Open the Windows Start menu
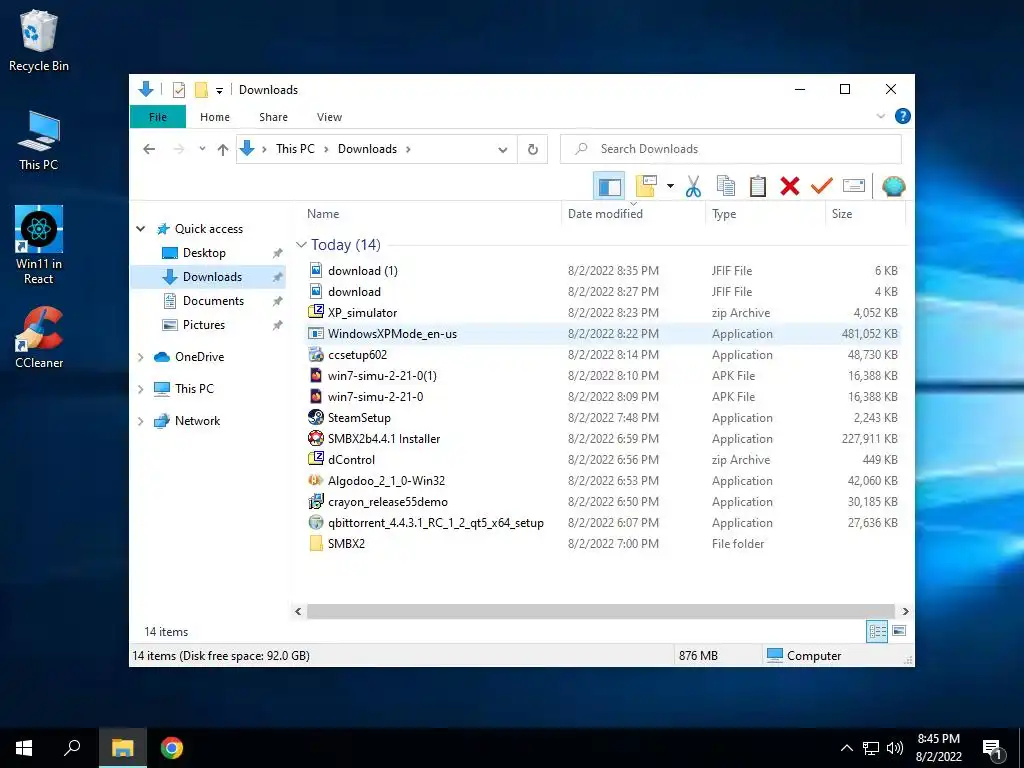Screen dimensions: 1024x768 pyautogui.click(x=24, y=748)
